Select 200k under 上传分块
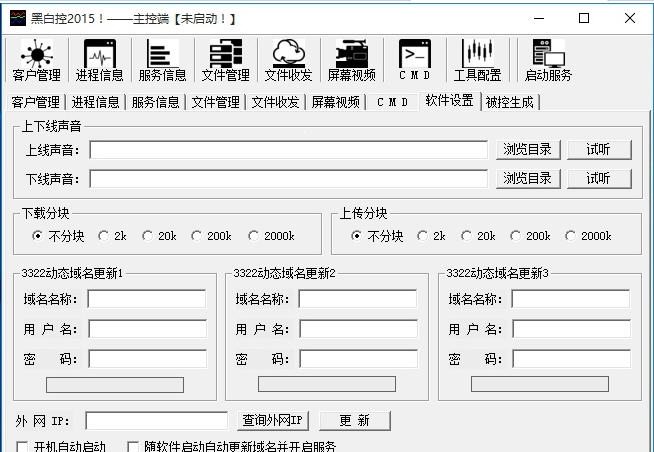This screenshot has width=654, height=452. (531, 236)
